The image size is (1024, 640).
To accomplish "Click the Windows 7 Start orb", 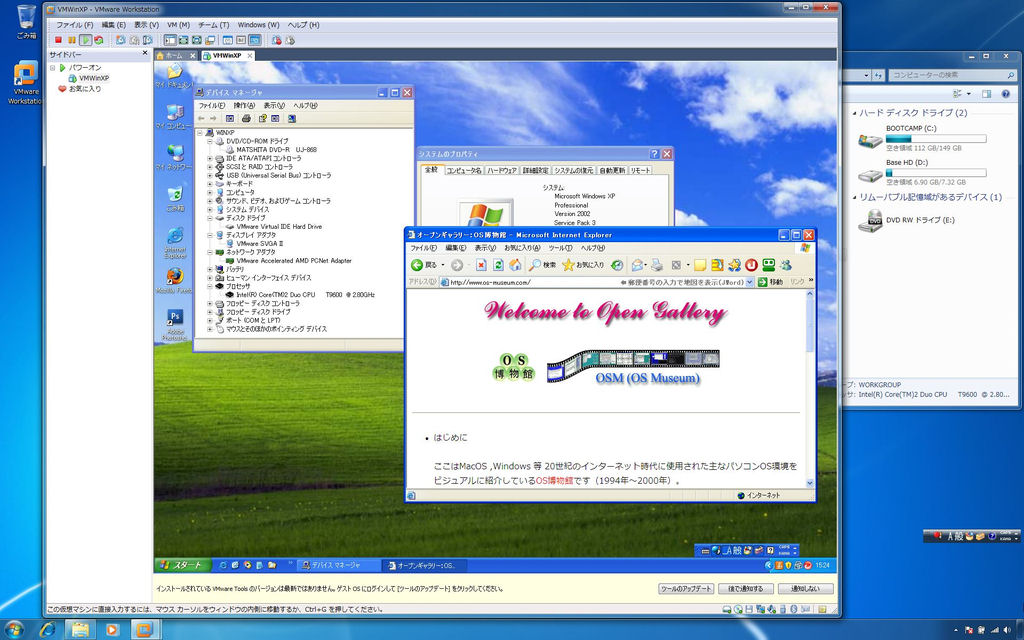I will coord(14,629).
